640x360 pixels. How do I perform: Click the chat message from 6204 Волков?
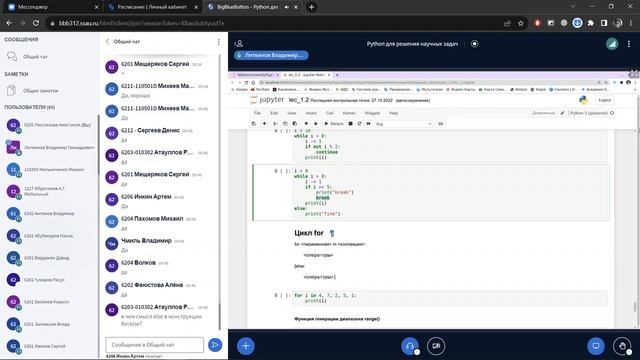point(159,267)
